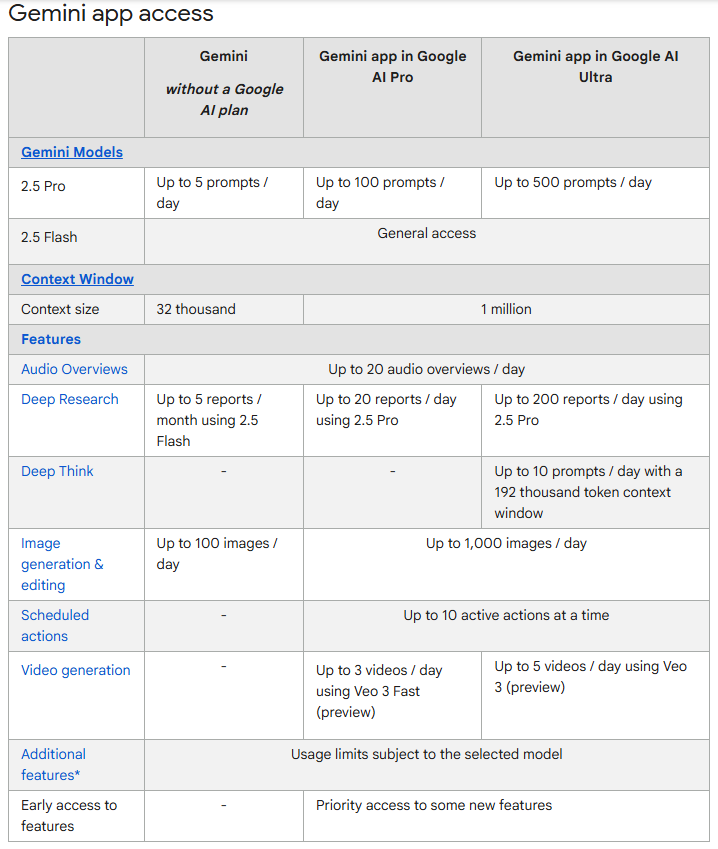Click the Features section header
718x849 pixels.
click(51, 339)
